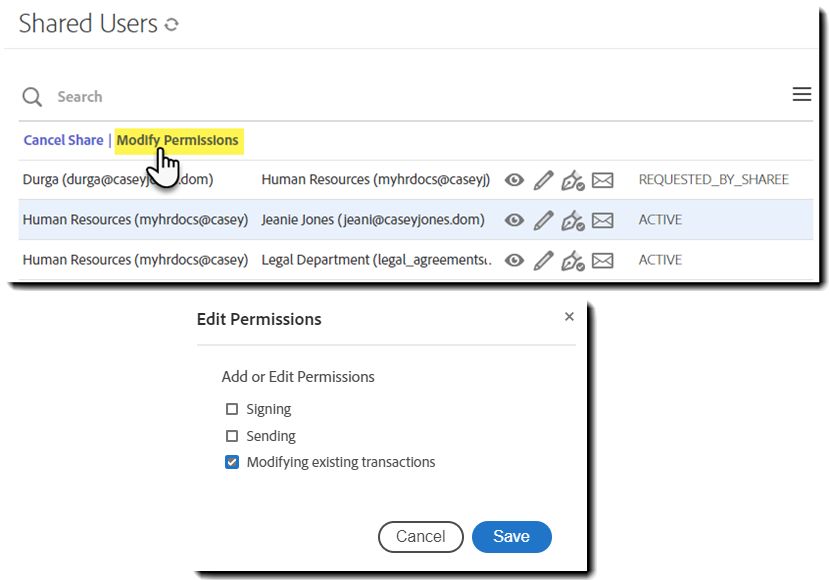The image size is (829, 580).
Task: Enable the Sending checkbox
Action: pyautogui.click(x=232, y=436)
